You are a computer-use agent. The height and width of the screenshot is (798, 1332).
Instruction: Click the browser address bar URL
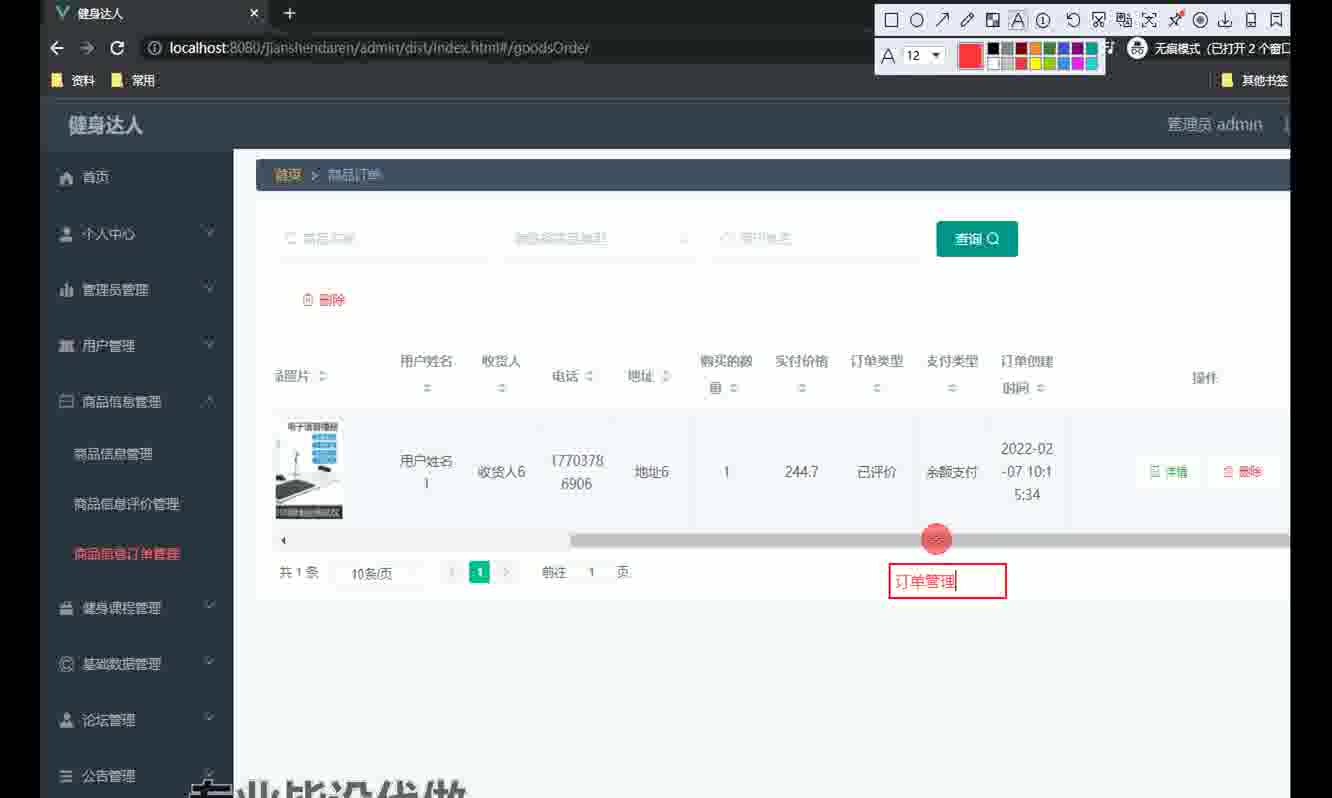pyautogui.click(x=380, y=48)
